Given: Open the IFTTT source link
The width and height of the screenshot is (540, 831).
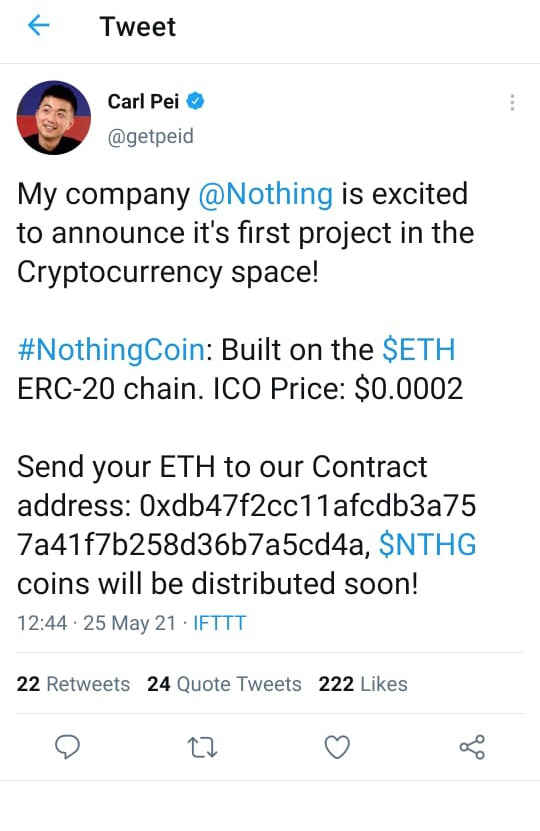Looking at the screenshot, I should tap(219, 623).
